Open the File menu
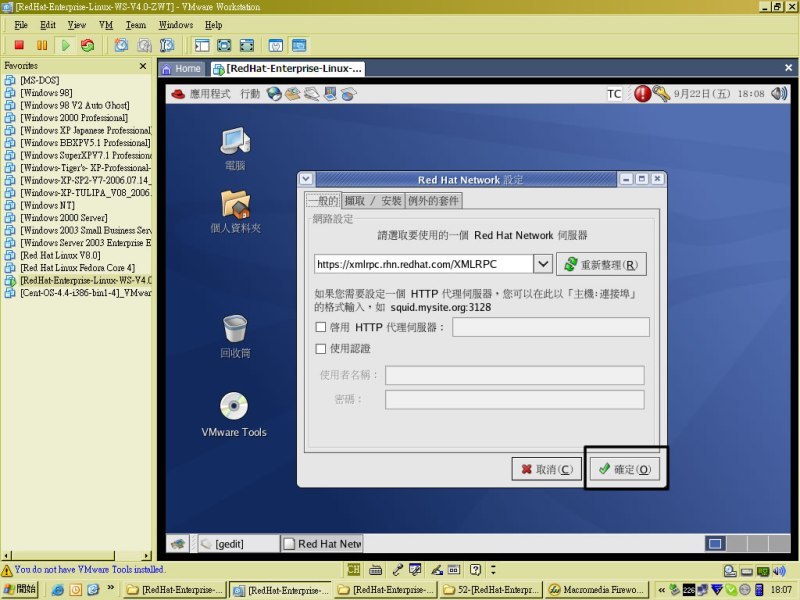 point(21,25)
